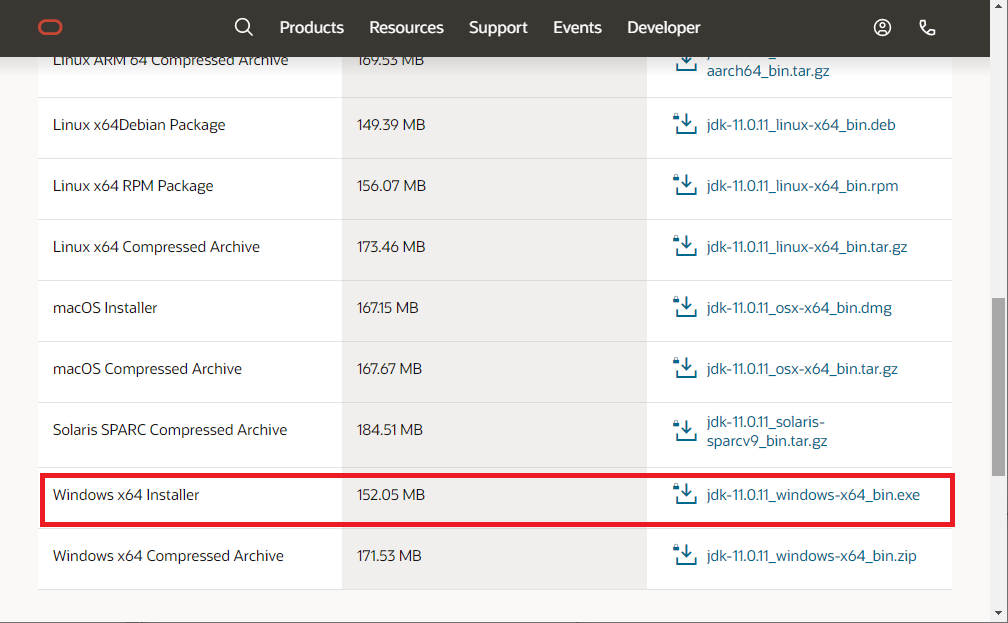This screenshot has width=1008, height=623.
Task: Download jdk-11.0.11_linux-x64_bin.deb link
Action: (801, 125)
